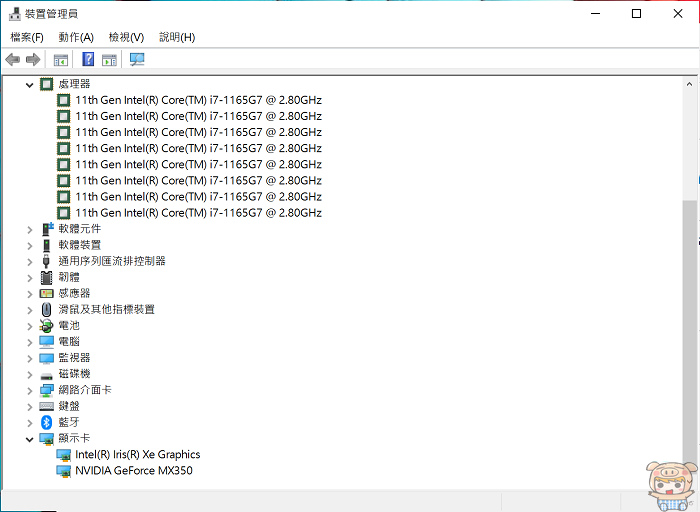Click the 磁碟機 disk drive icon
The width and height of the screenshot is (700, 512).
click(46, 376)
